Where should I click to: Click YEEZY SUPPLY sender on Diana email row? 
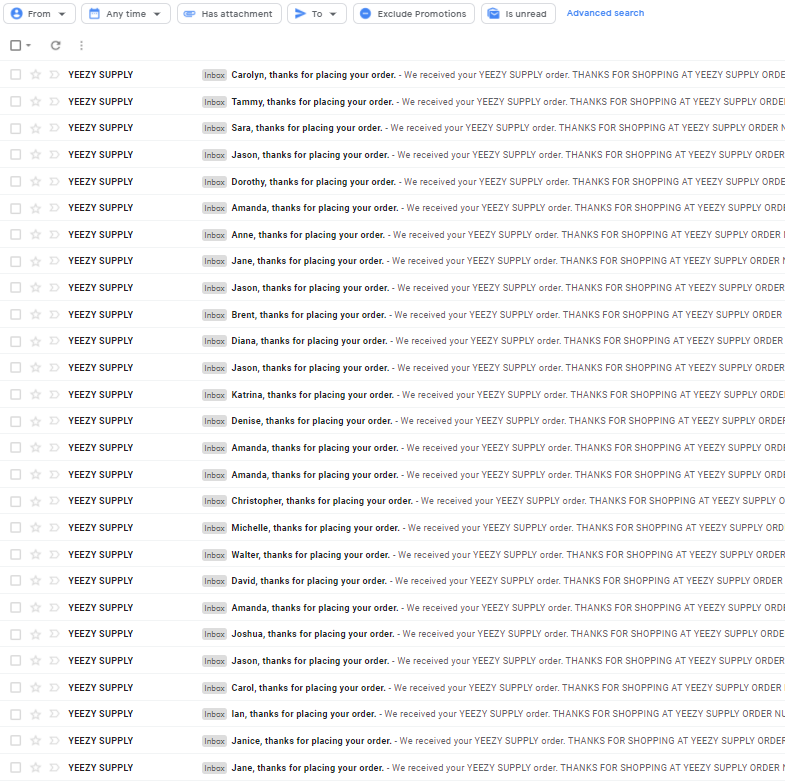101,341
